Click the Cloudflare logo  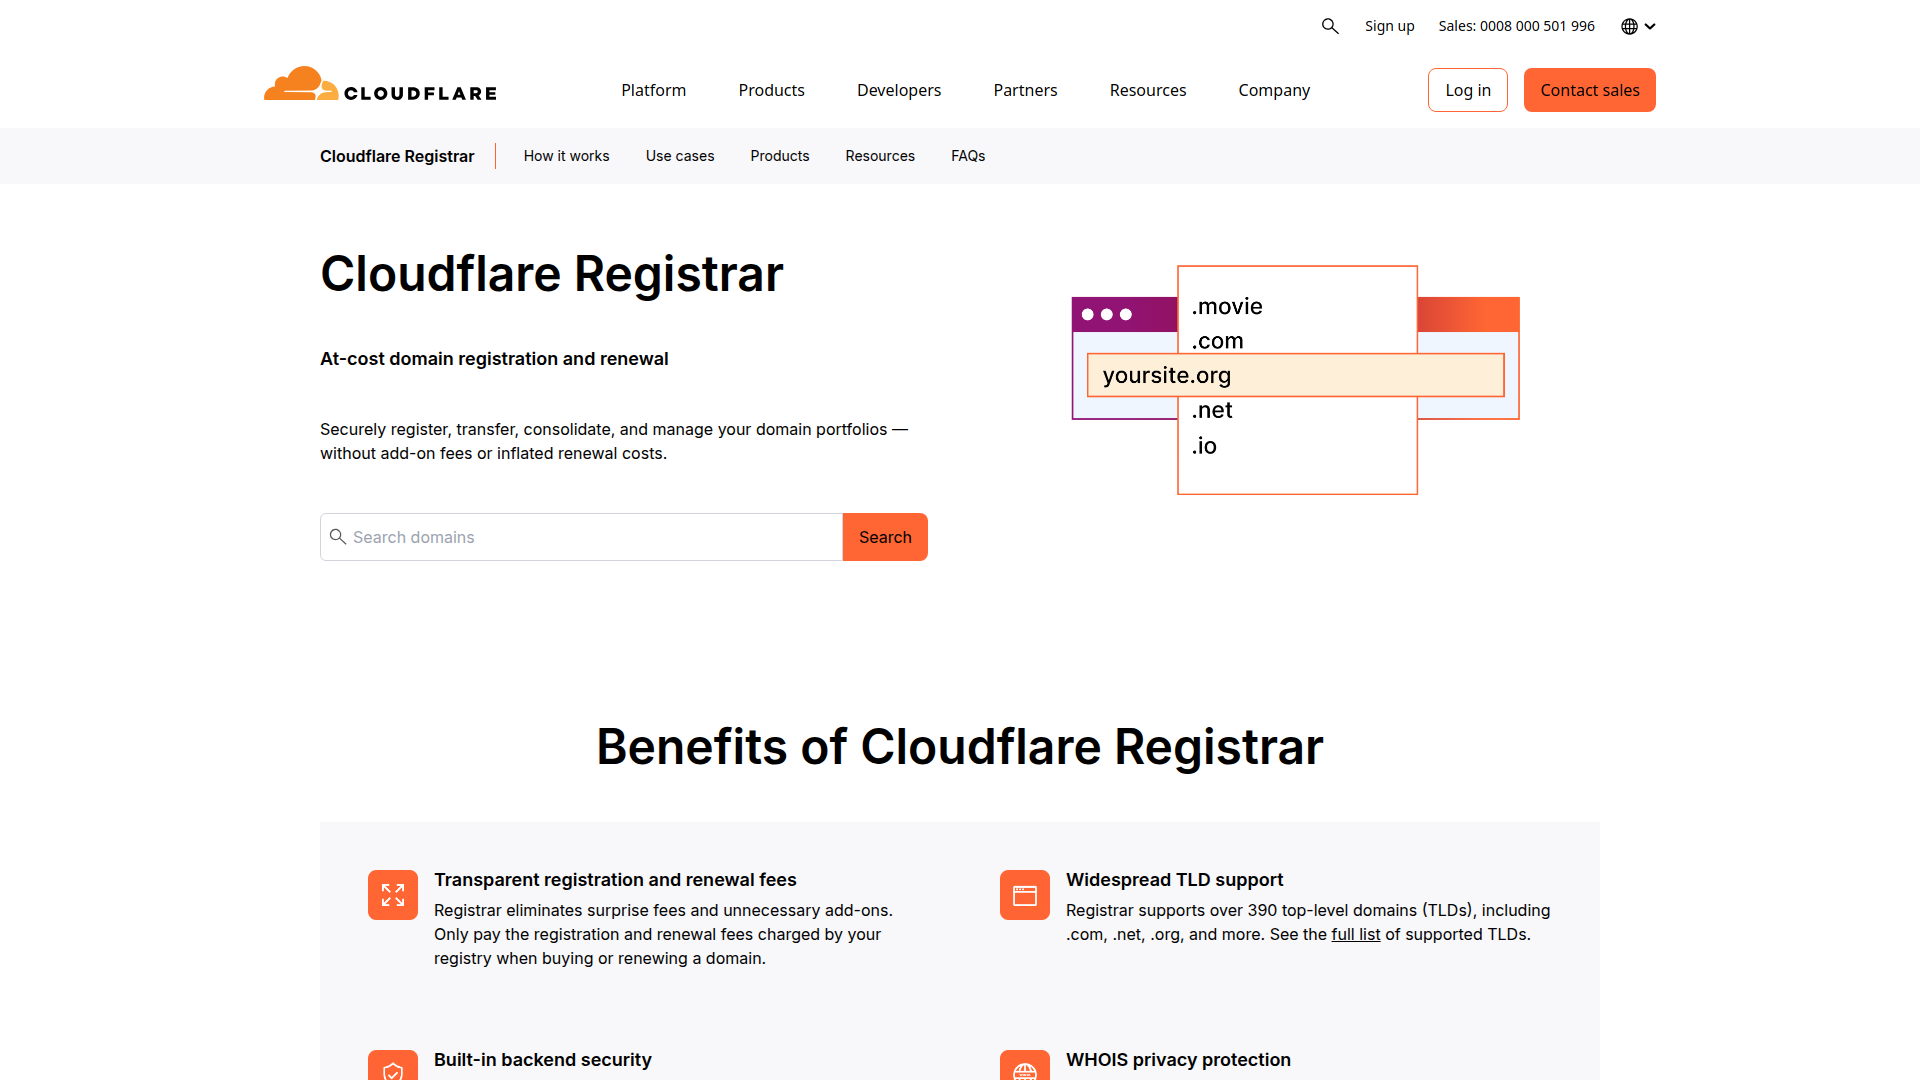[x=380, y=85]
